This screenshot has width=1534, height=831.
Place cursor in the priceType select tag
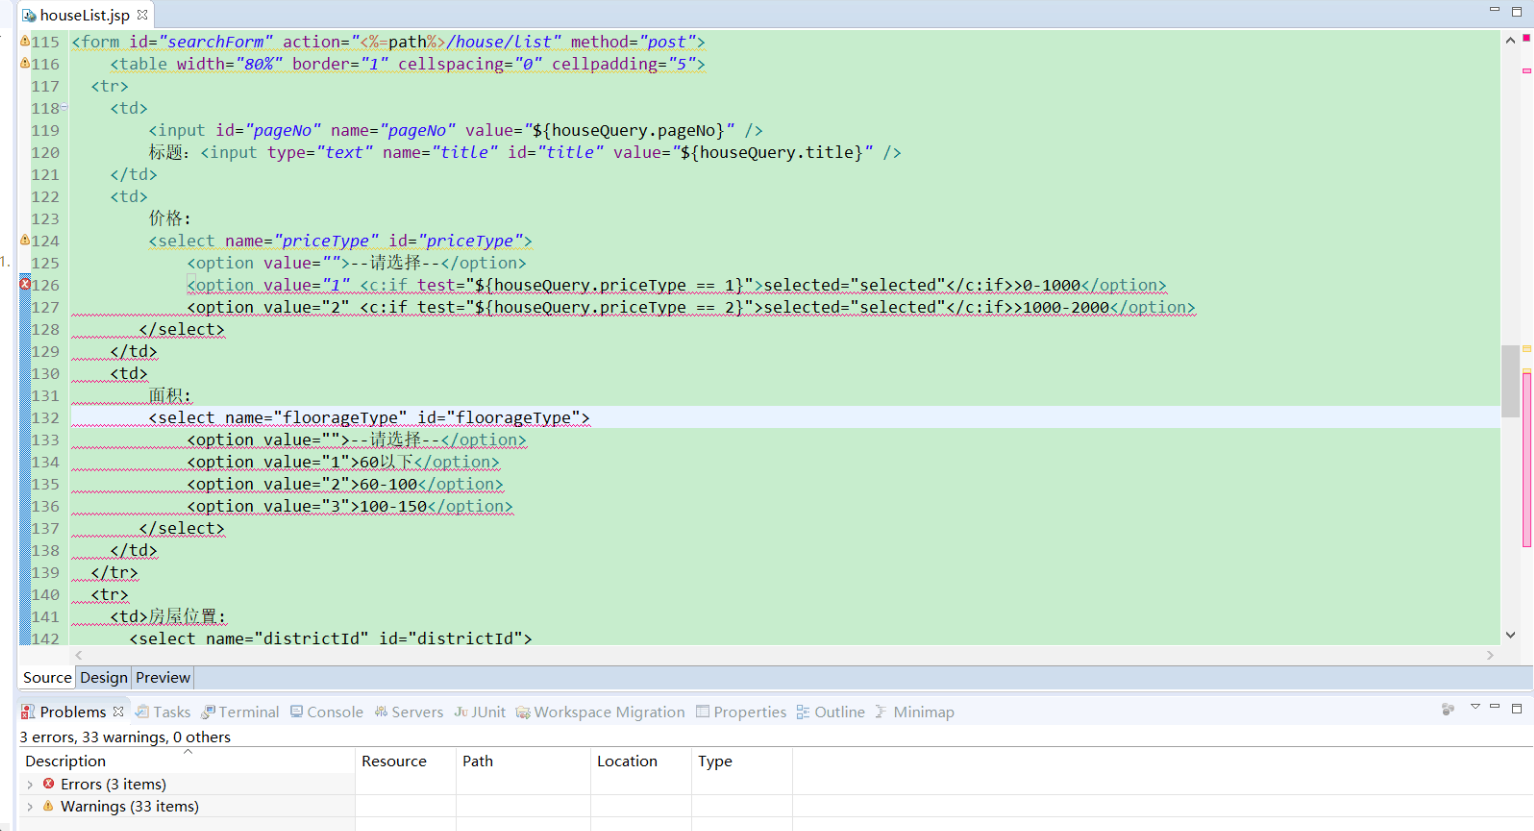pyautogui.click(x=340, y=240)
